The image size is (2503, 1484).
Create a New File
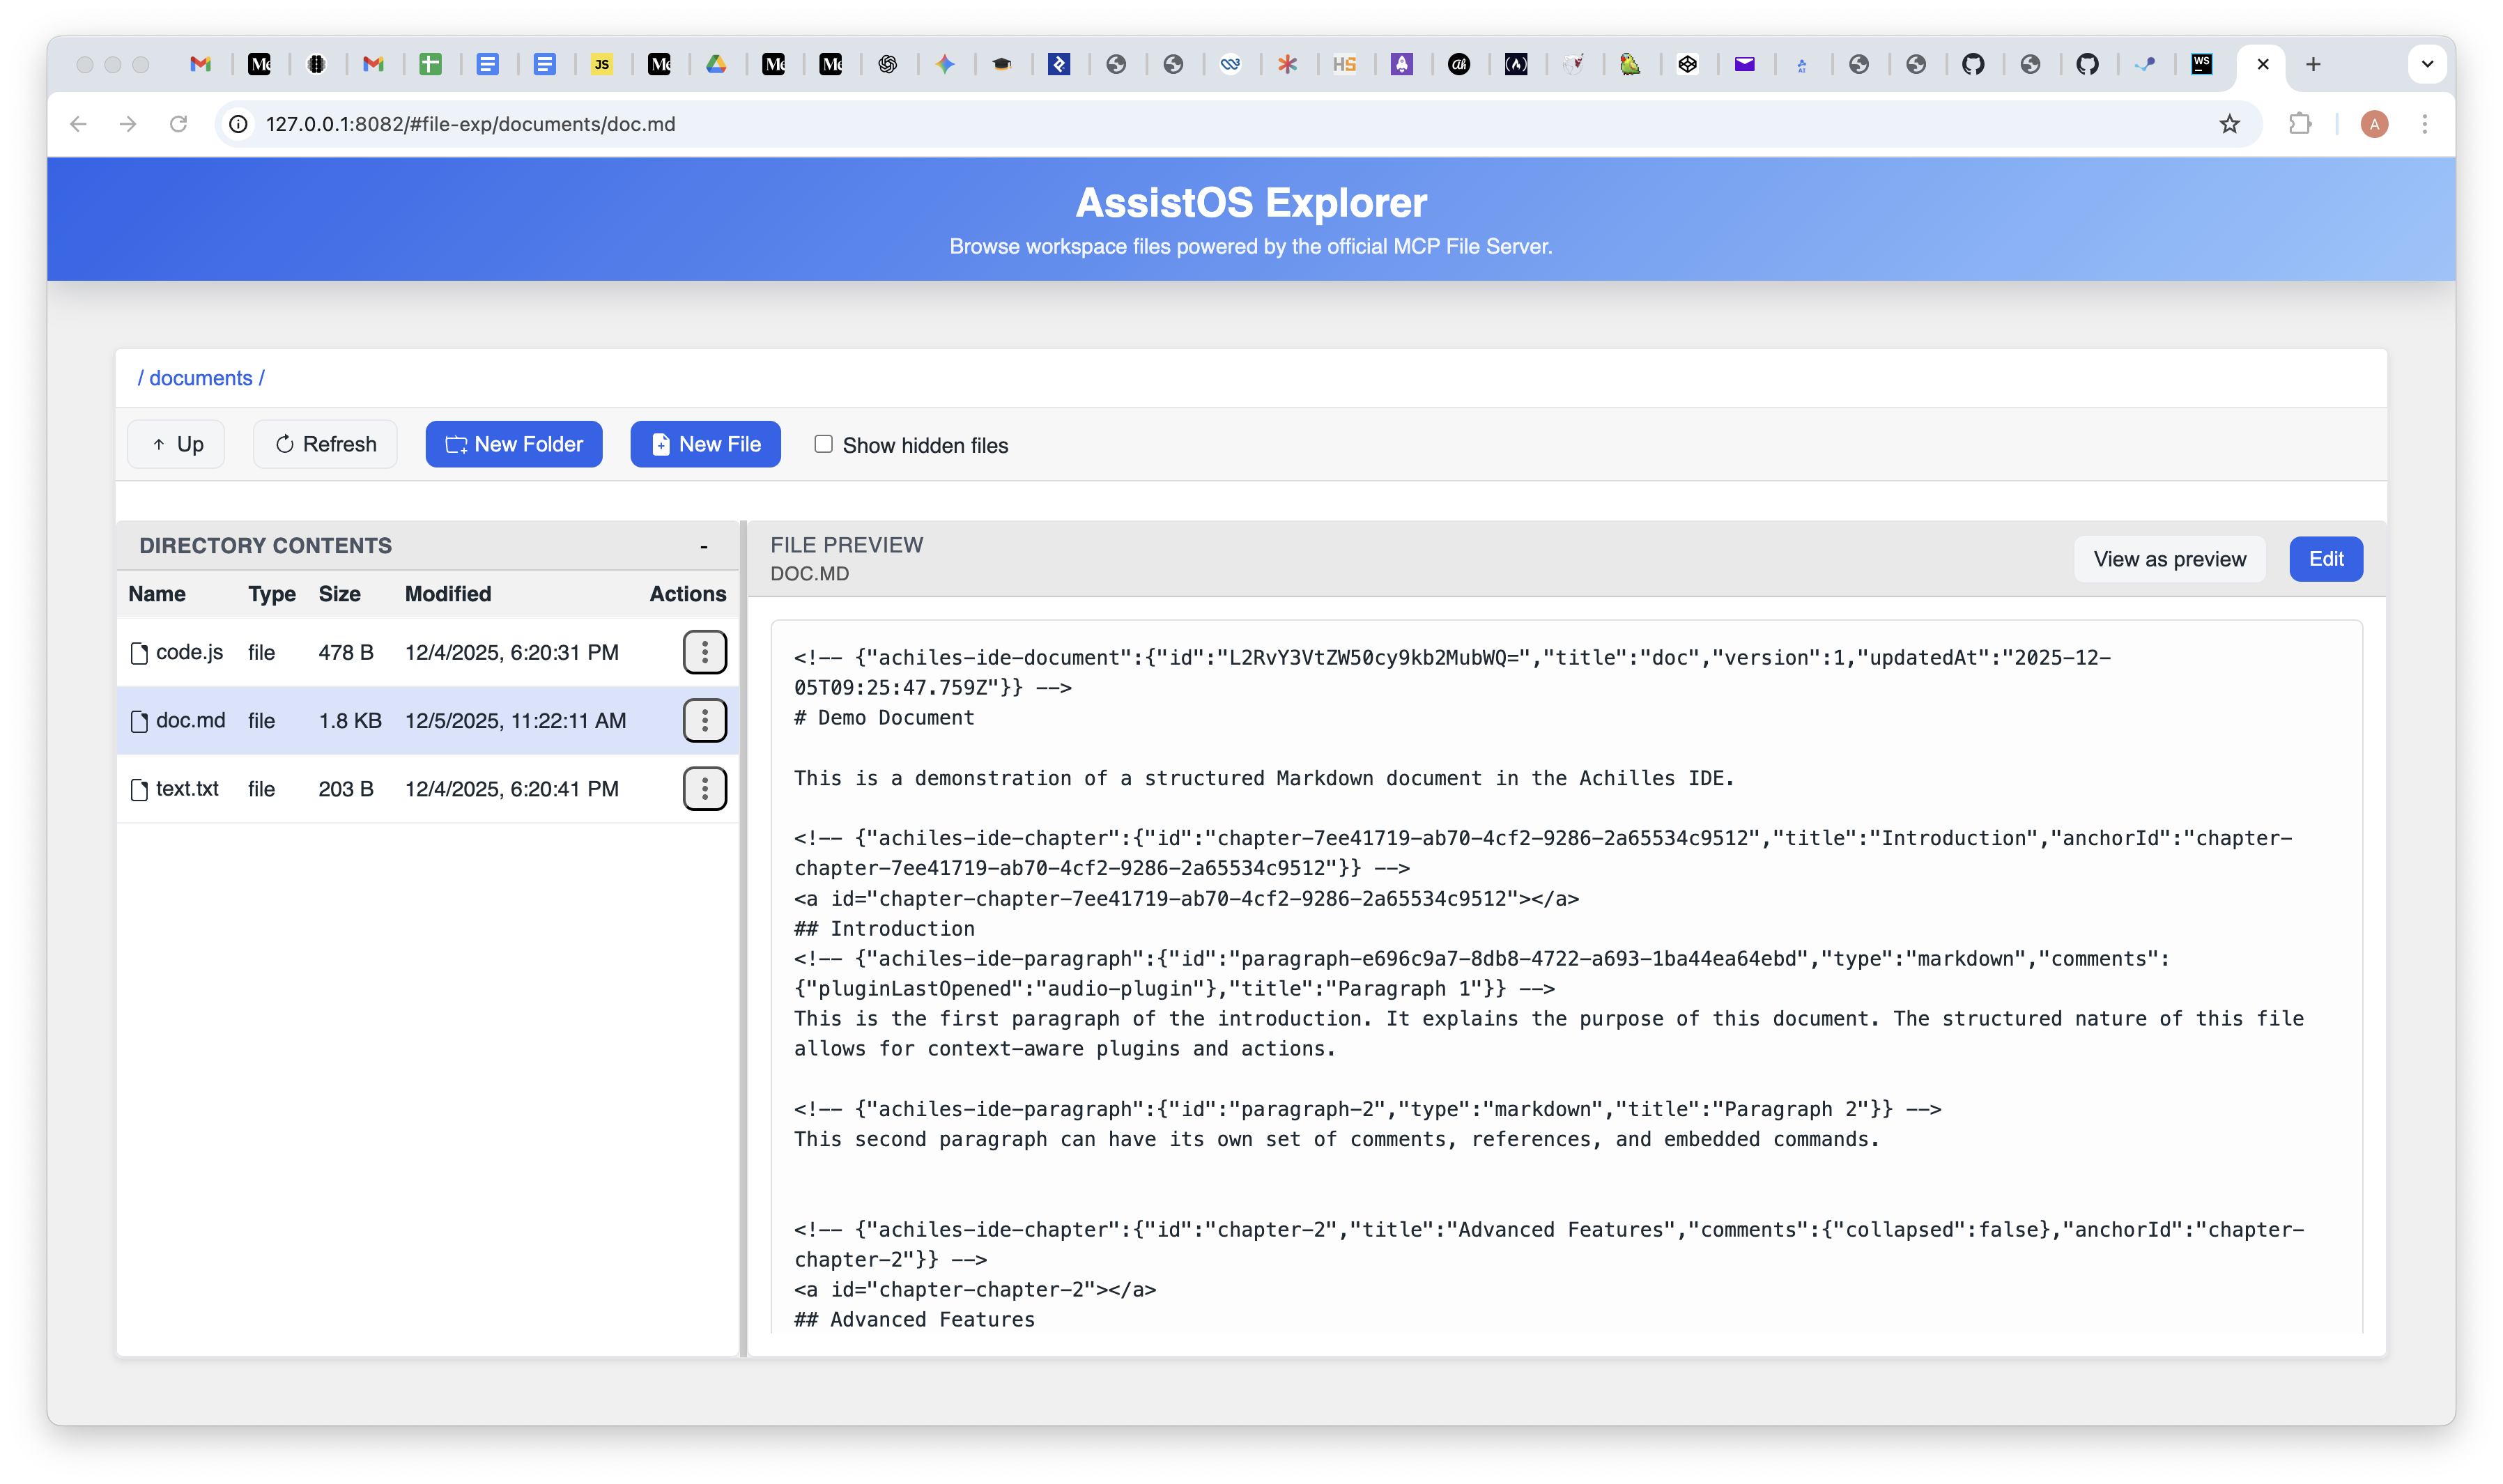tap(706, 444)
